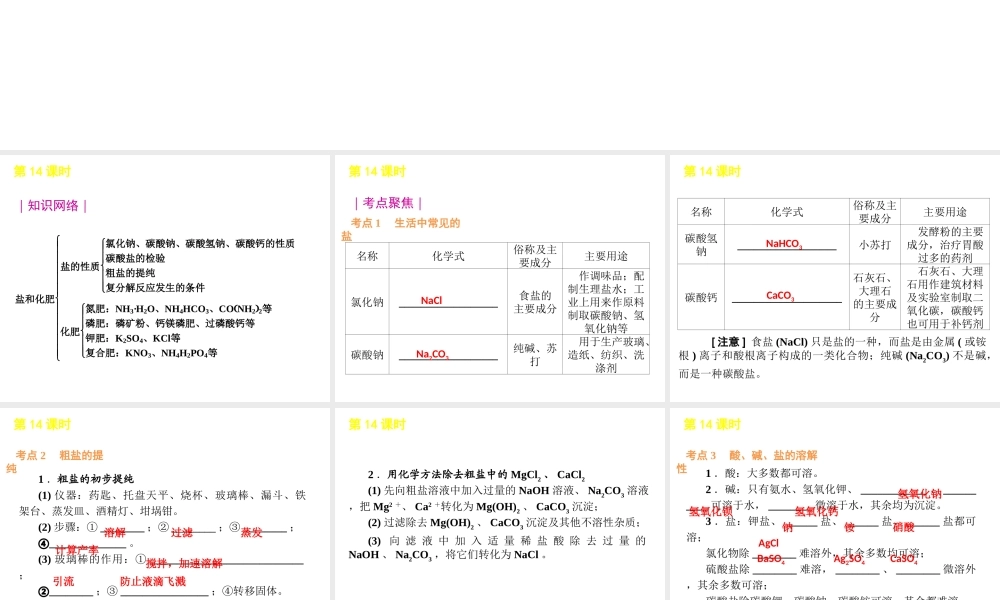Click the 纯碱、苏打 cell
This screenshot has height=600, width=1000.
pyautogui.click(x=535, y=355)
